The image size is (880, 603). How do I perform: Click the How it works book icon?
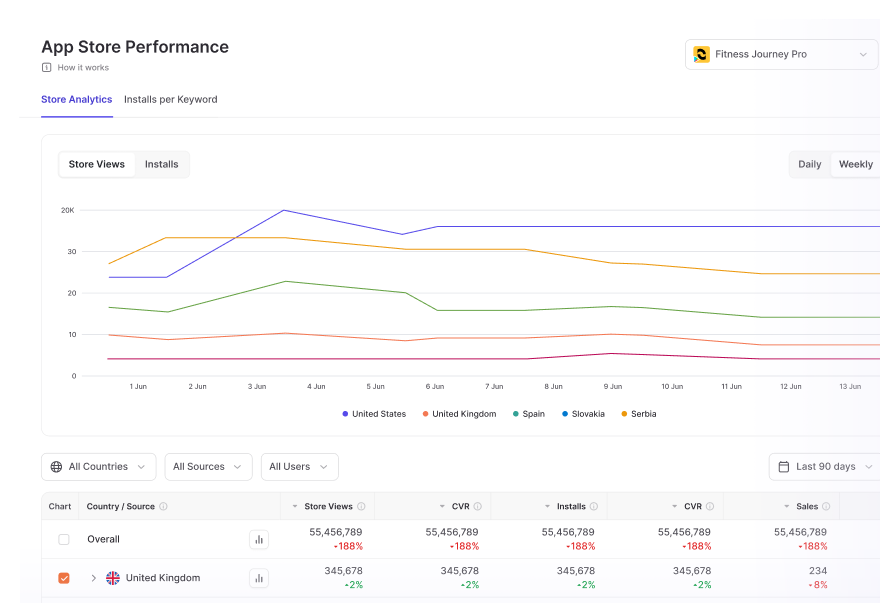click(46, 68)
